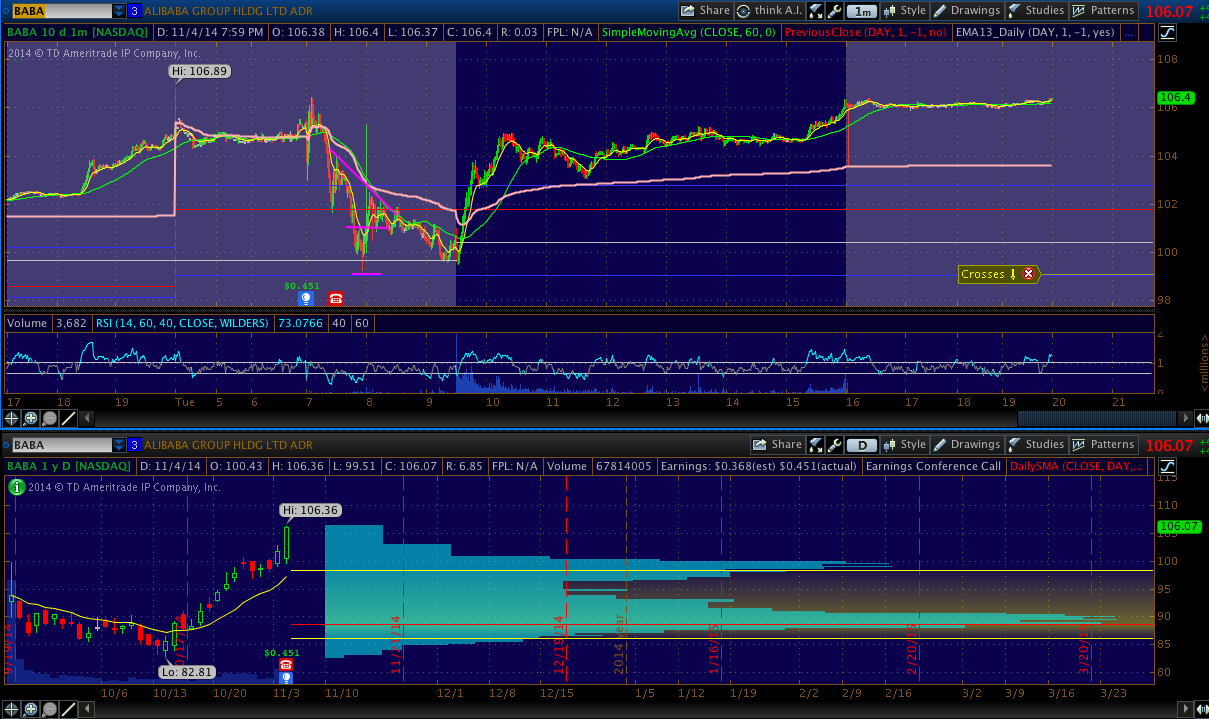Viewport: 1209px width, 719px height.
Task: Click the green info icon, lower chart
Action: click(x=16, y=487)
